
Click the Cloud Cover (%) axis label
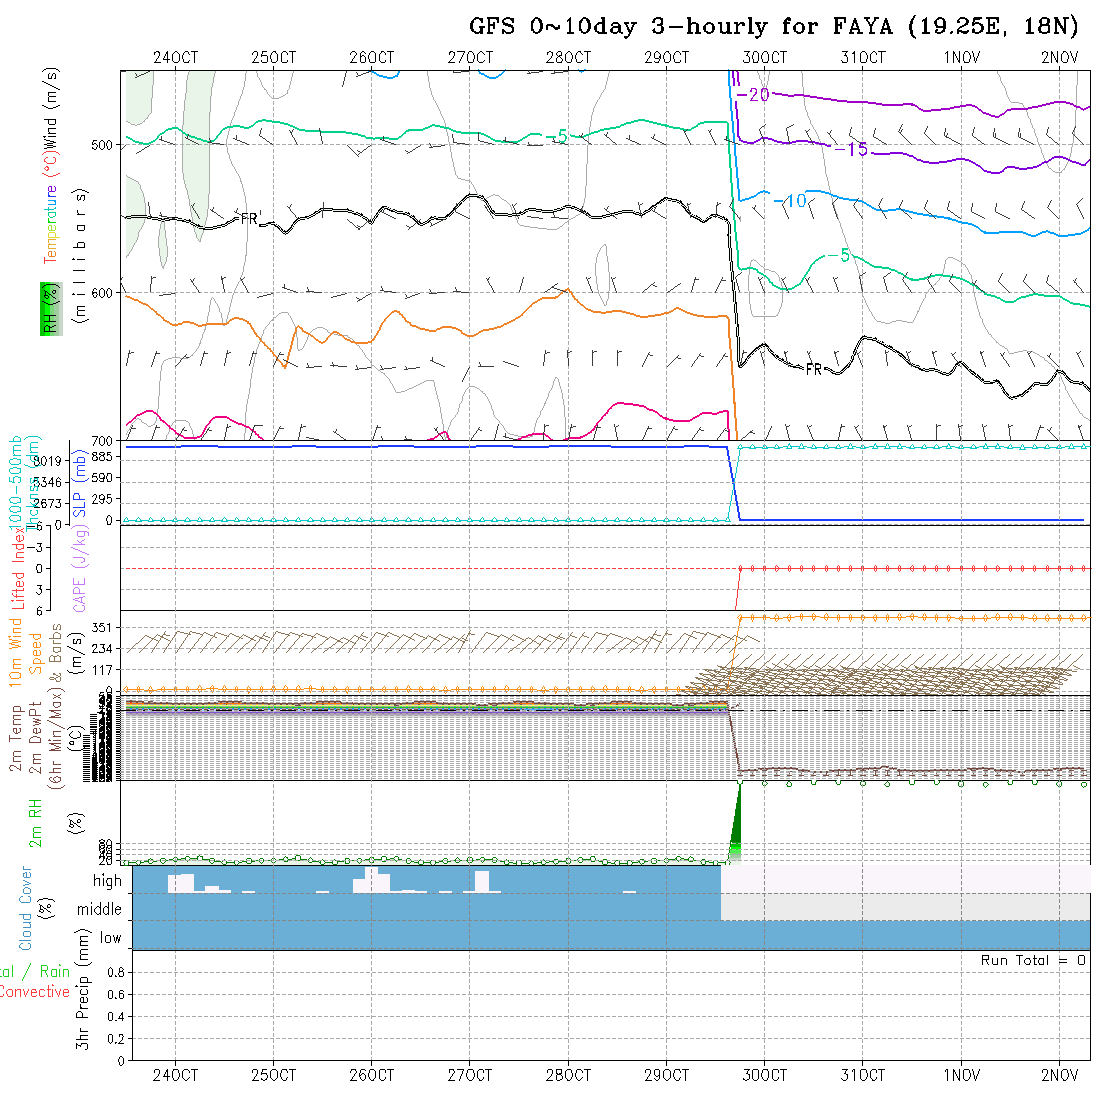coord(35,908)
